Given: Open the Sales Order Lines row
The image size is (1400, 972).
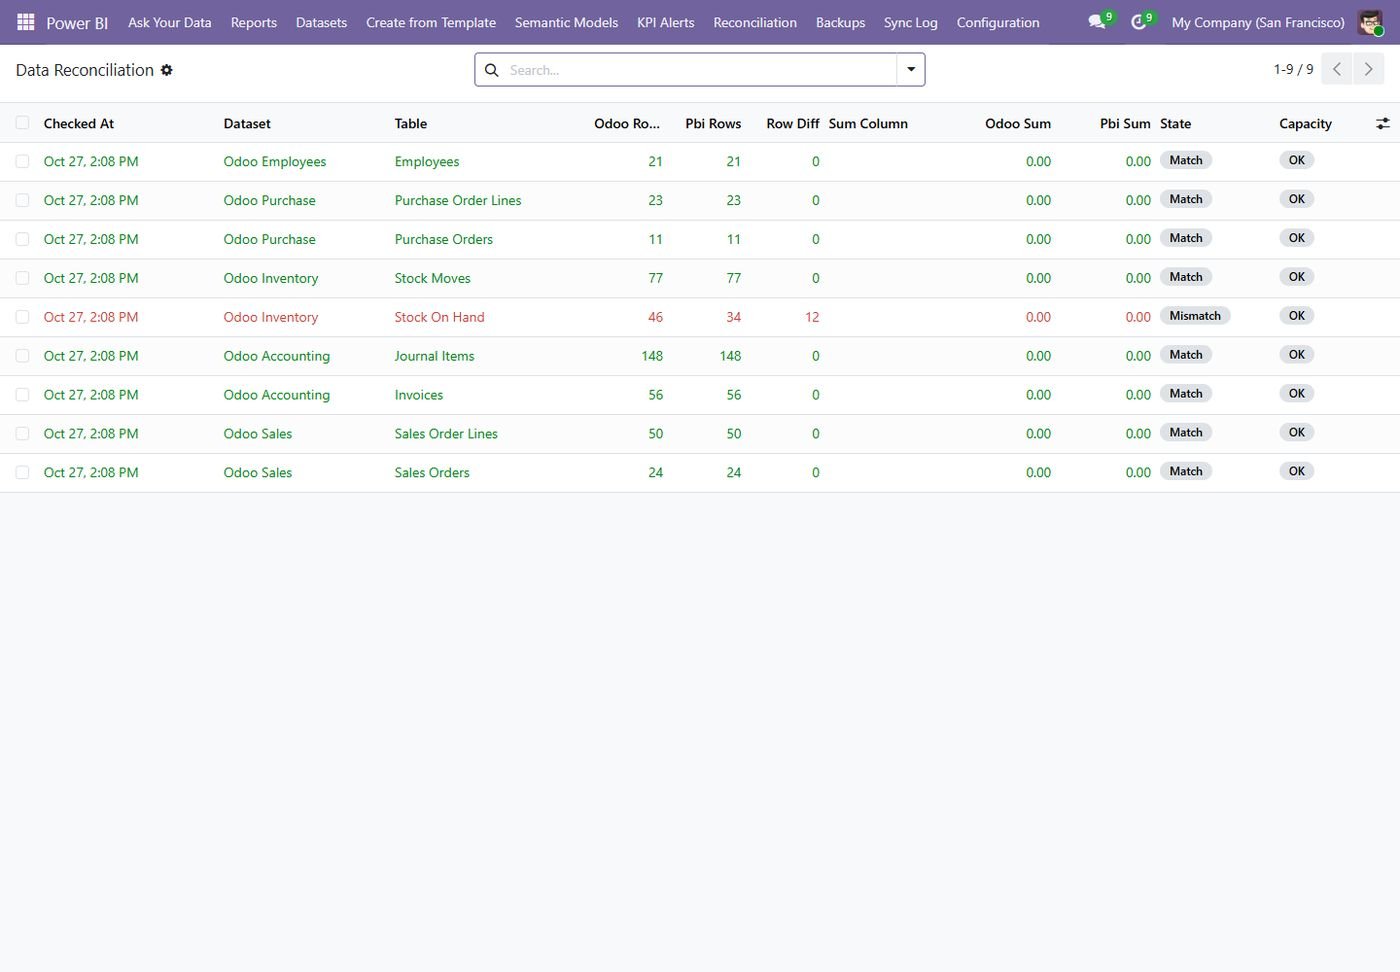Looking at the screenshot, I should pyautogui.click(x=700, y=434).
